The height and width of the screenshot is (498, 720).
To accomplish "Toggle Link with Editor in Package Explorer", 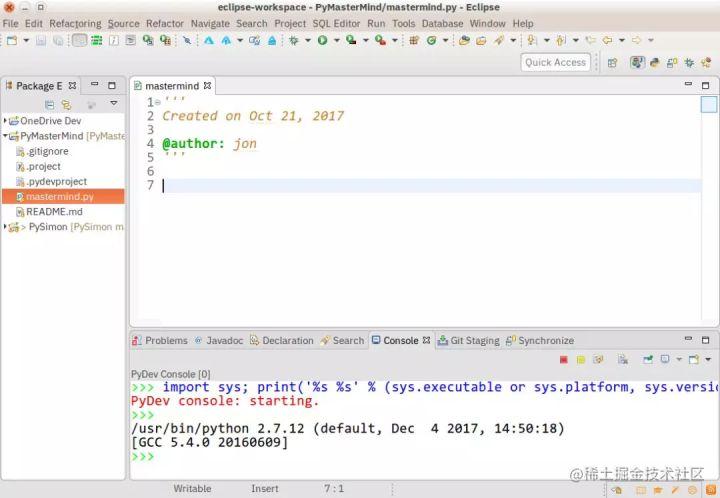I will pyautogui.click(x=67, y=105).
